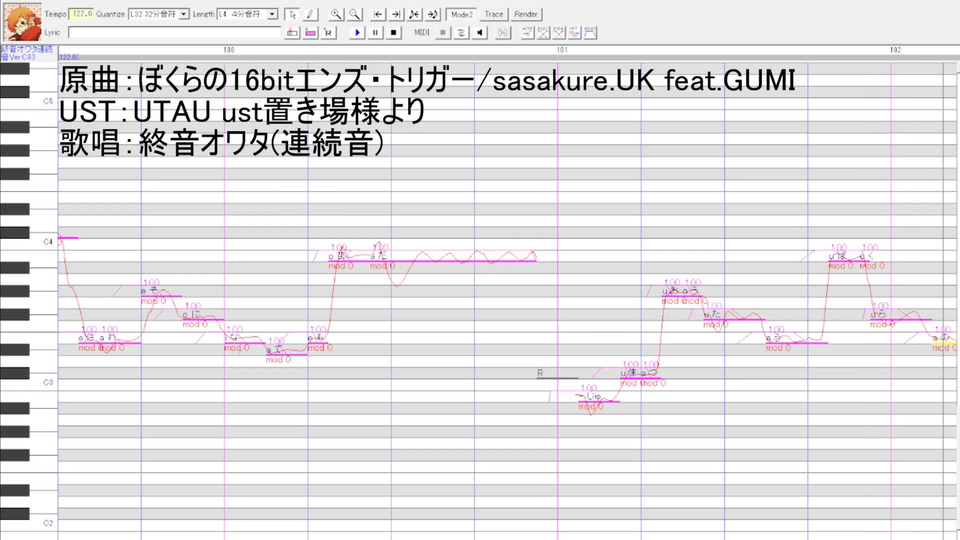The width and height of the screenshot is (960, 540).
Task: Click the Lyric input field
Action: point(174,32)
